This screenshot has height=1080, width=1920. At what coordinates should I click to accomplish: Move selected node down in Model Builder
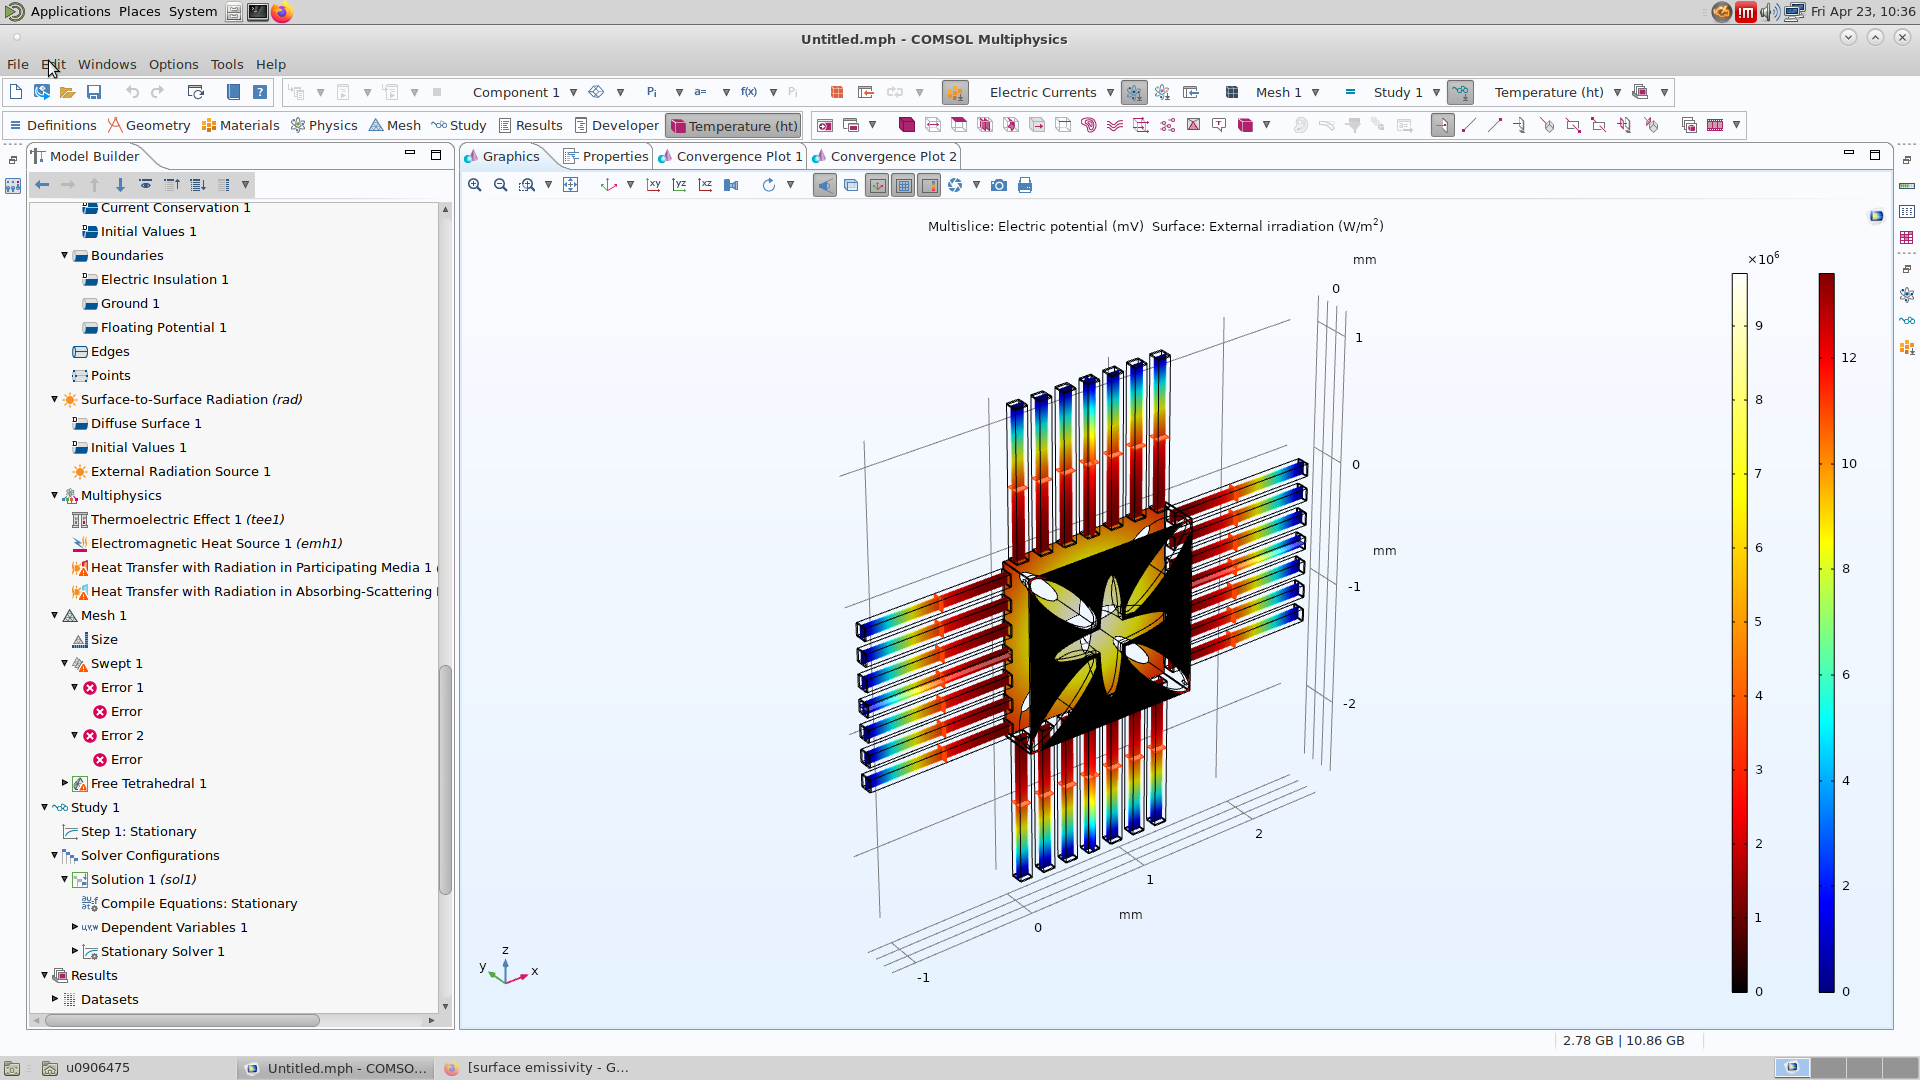tap(120, 184)
